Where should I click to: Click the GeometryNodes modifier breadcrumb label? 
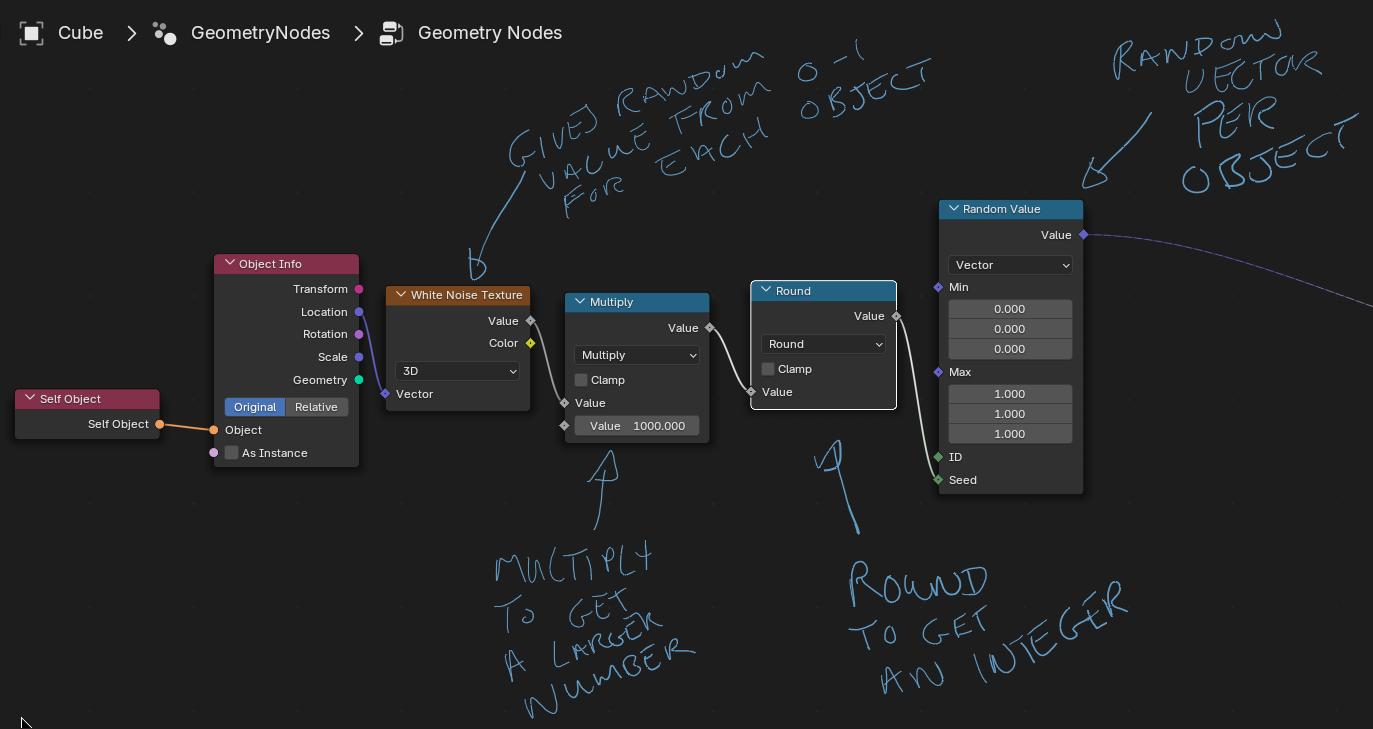[261, 33]
